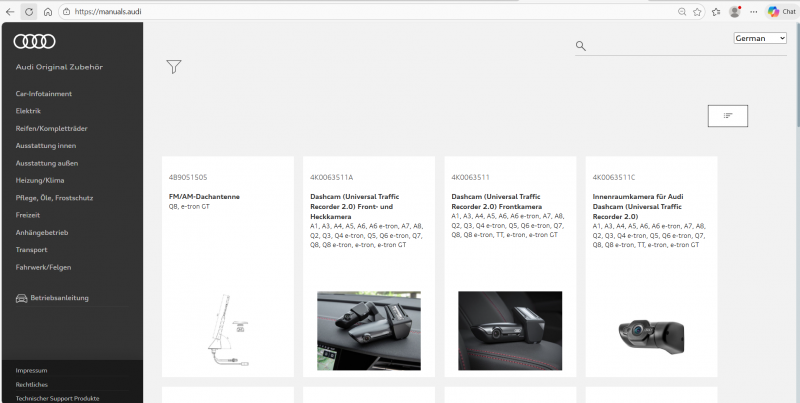This screenshot has width=800, height=403.
Task: Click Frontkamera dashcam photo
Action: point(510,331)
